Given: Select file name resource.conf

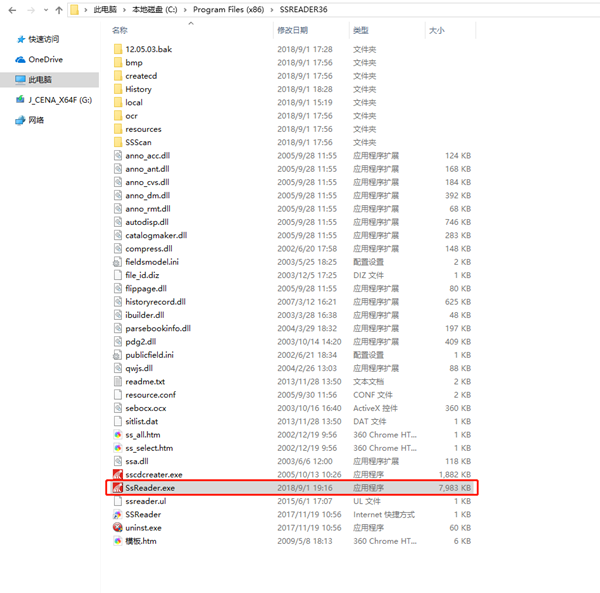Looking at the screenshot, I should (x=151, y=395).
